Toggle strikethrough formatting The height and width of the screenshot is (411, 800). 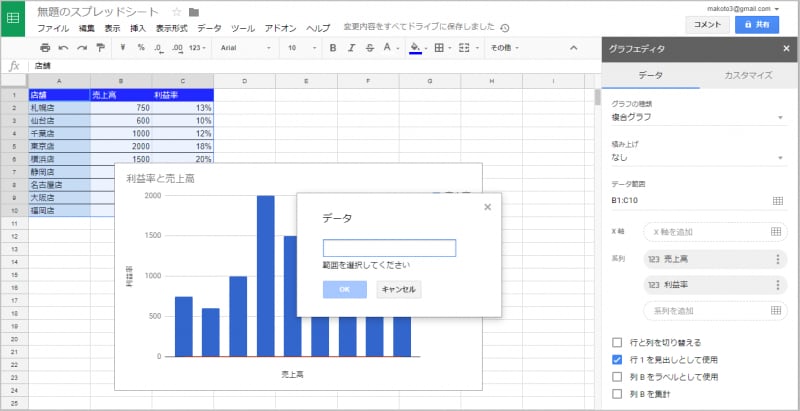click(x=369, y=48)
